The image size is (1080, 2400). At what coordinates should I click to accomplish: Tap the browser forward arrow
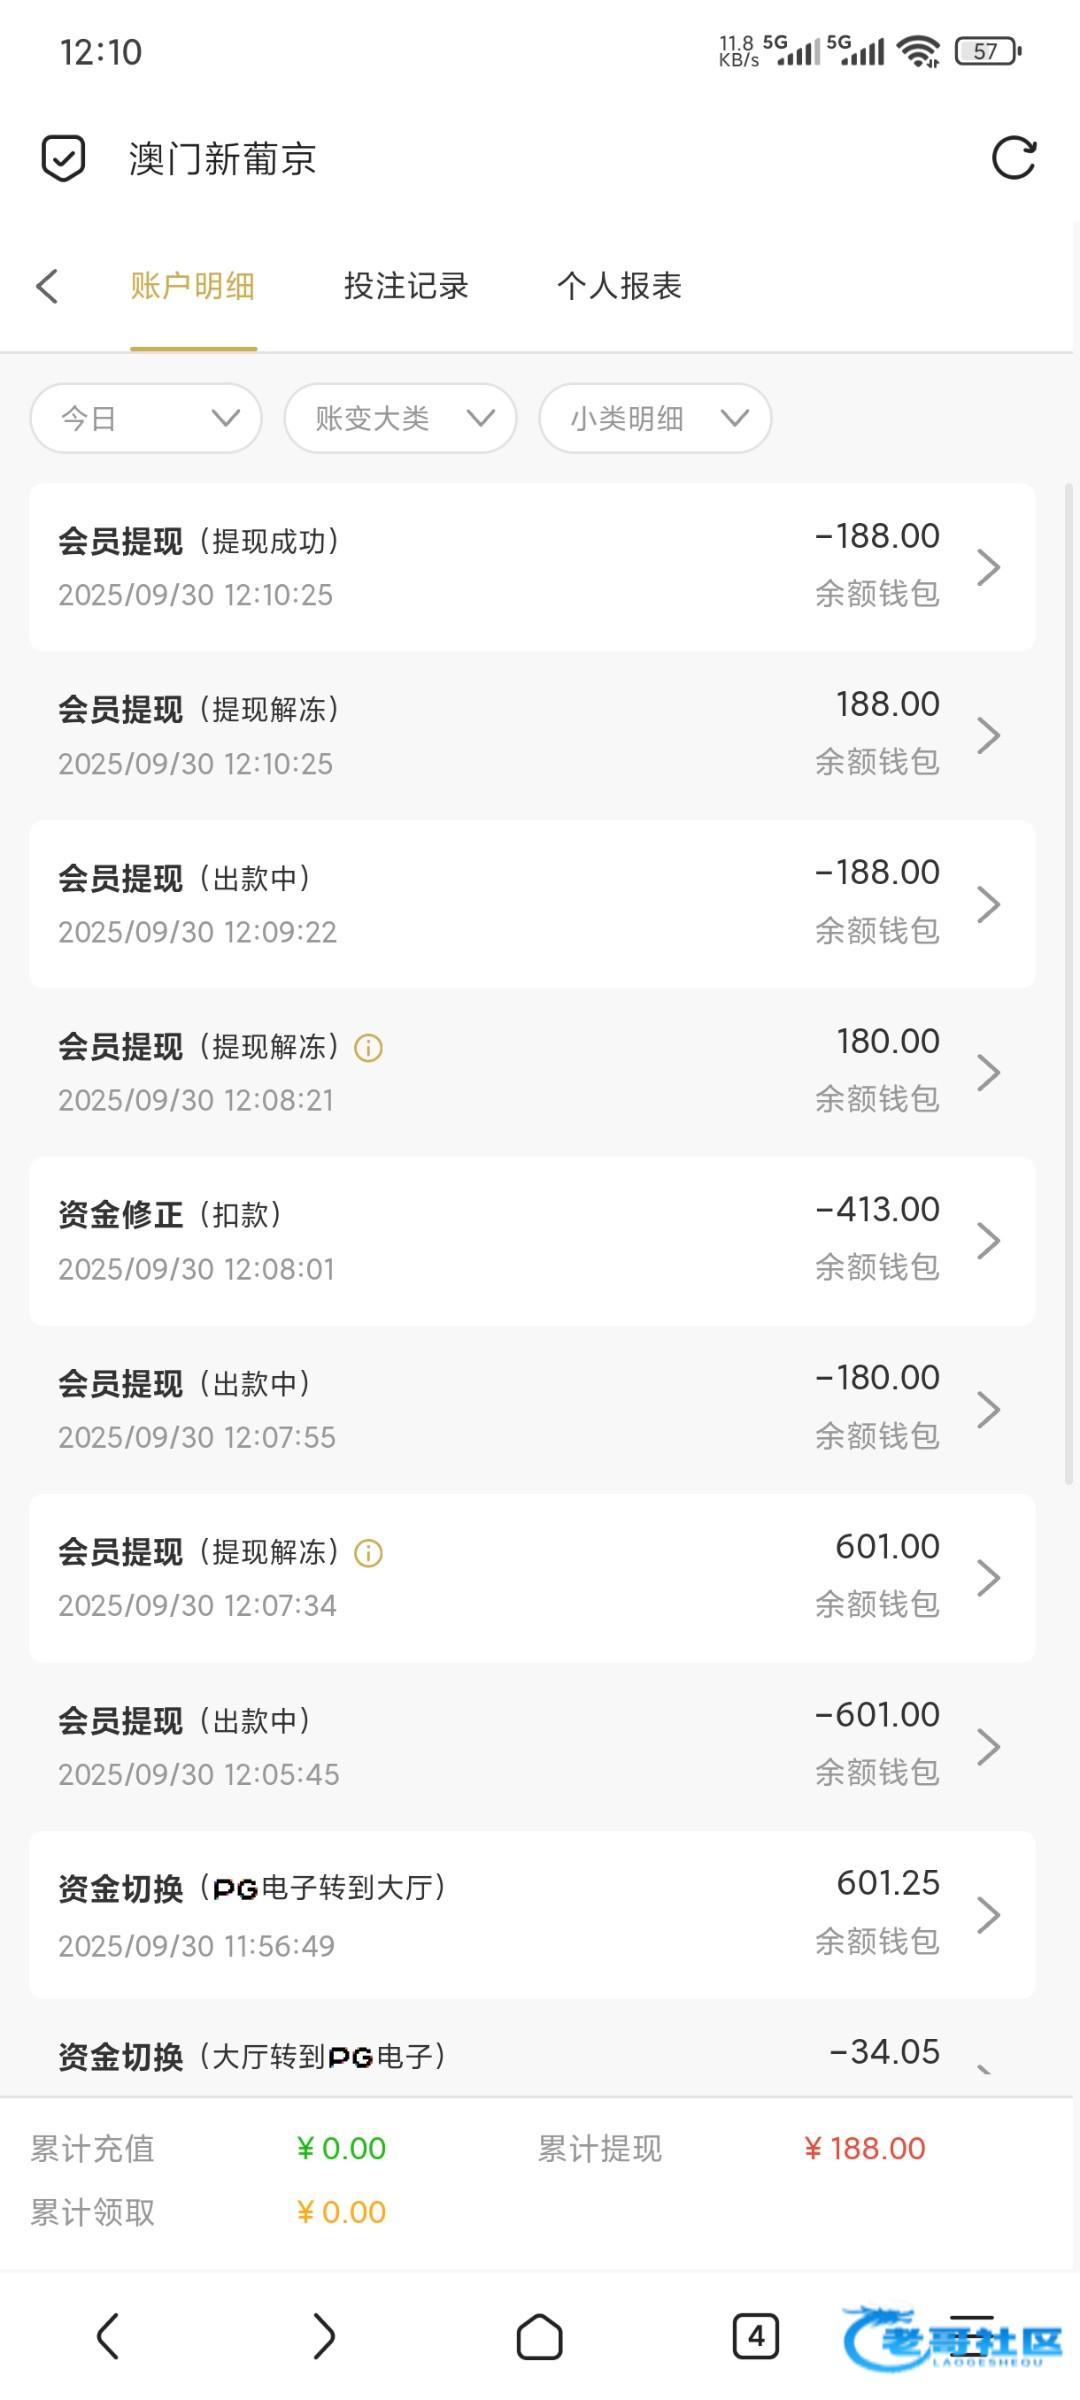click(x=323, y=2337)
